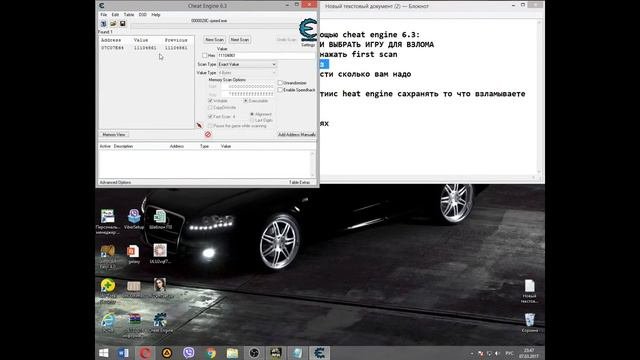640x360 pixels.
Task: Open the D3D menu
Action: point(142,15)
